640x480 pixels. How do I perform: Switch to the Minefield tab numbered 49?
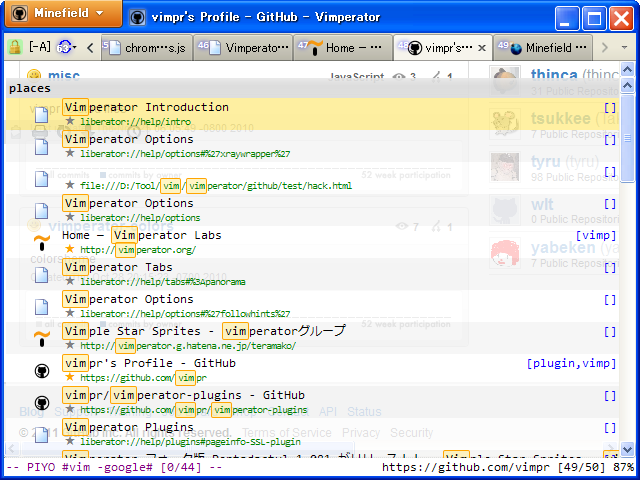pos(543,48)
